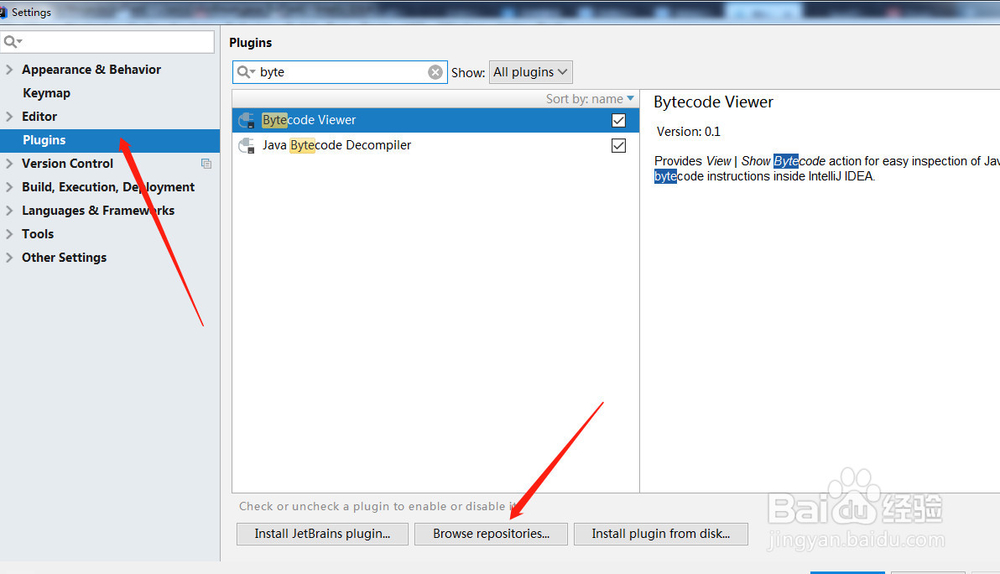Click the Bytecode Viewer details heading

(x=713, y=102)
